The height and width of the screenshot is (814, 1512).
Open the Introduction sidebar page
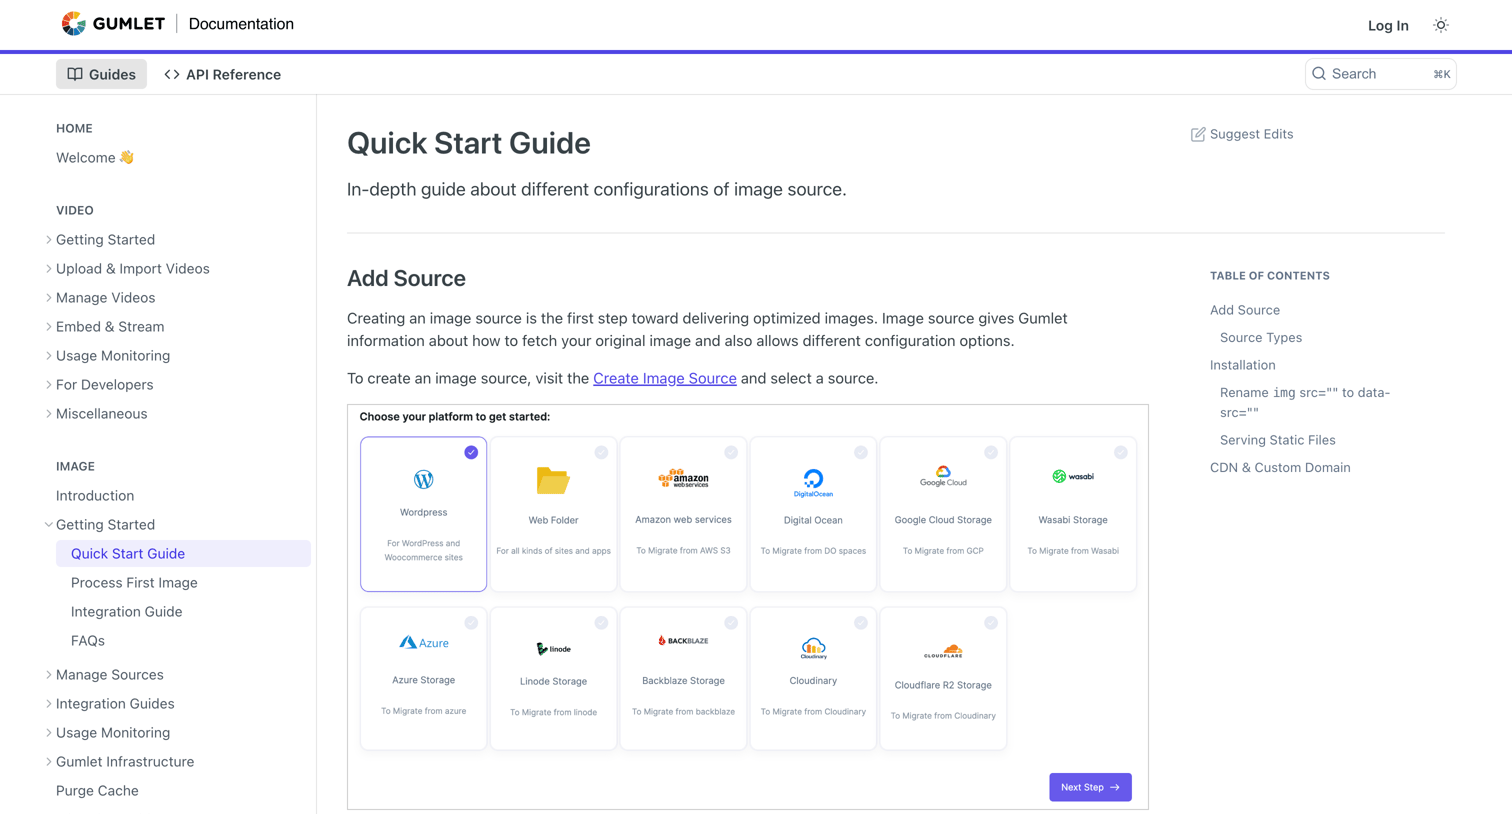coord(95,496)
